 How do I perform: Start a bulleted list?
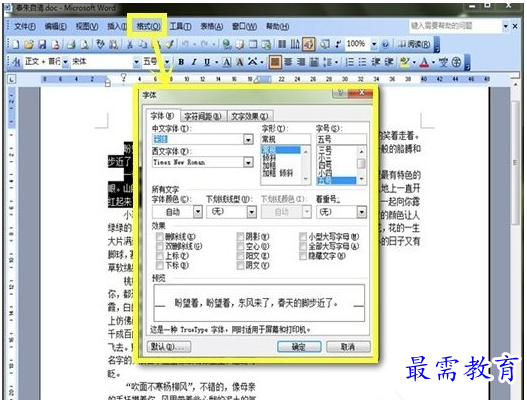[362, 62]
